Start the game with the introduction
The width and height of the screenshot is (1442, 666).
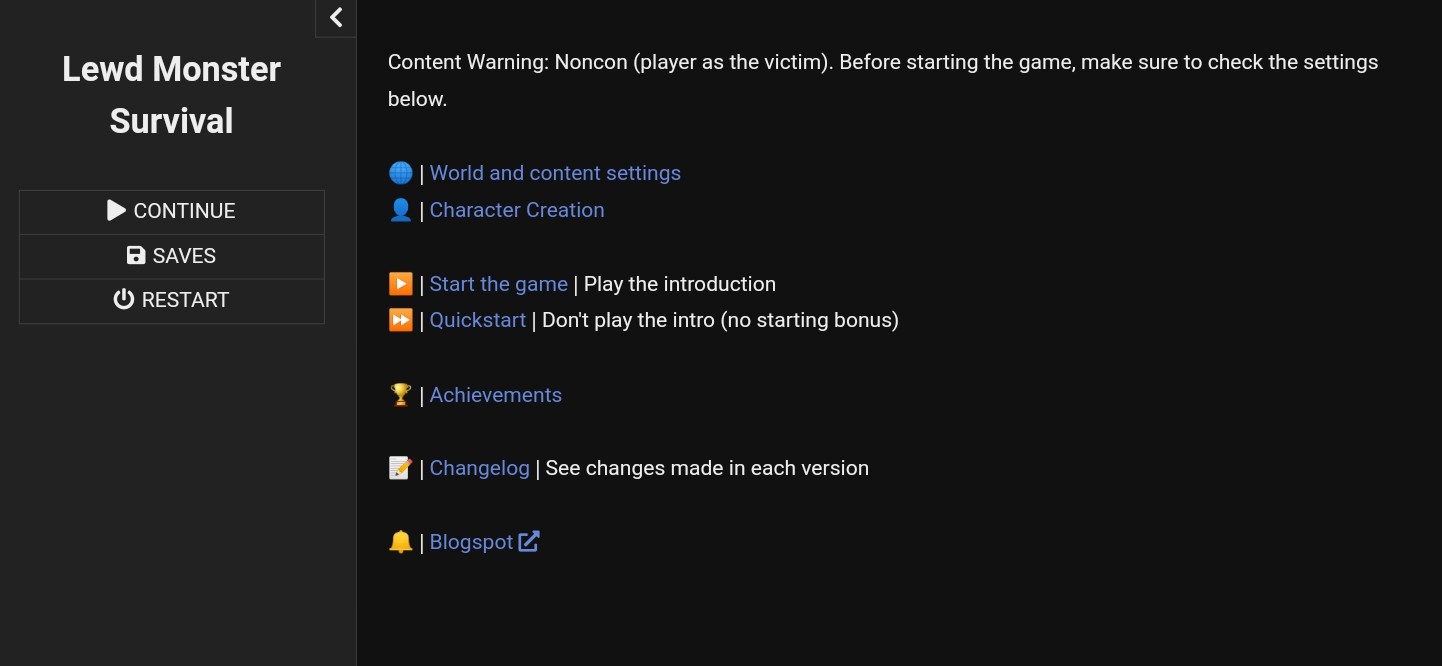coord(498,284)
